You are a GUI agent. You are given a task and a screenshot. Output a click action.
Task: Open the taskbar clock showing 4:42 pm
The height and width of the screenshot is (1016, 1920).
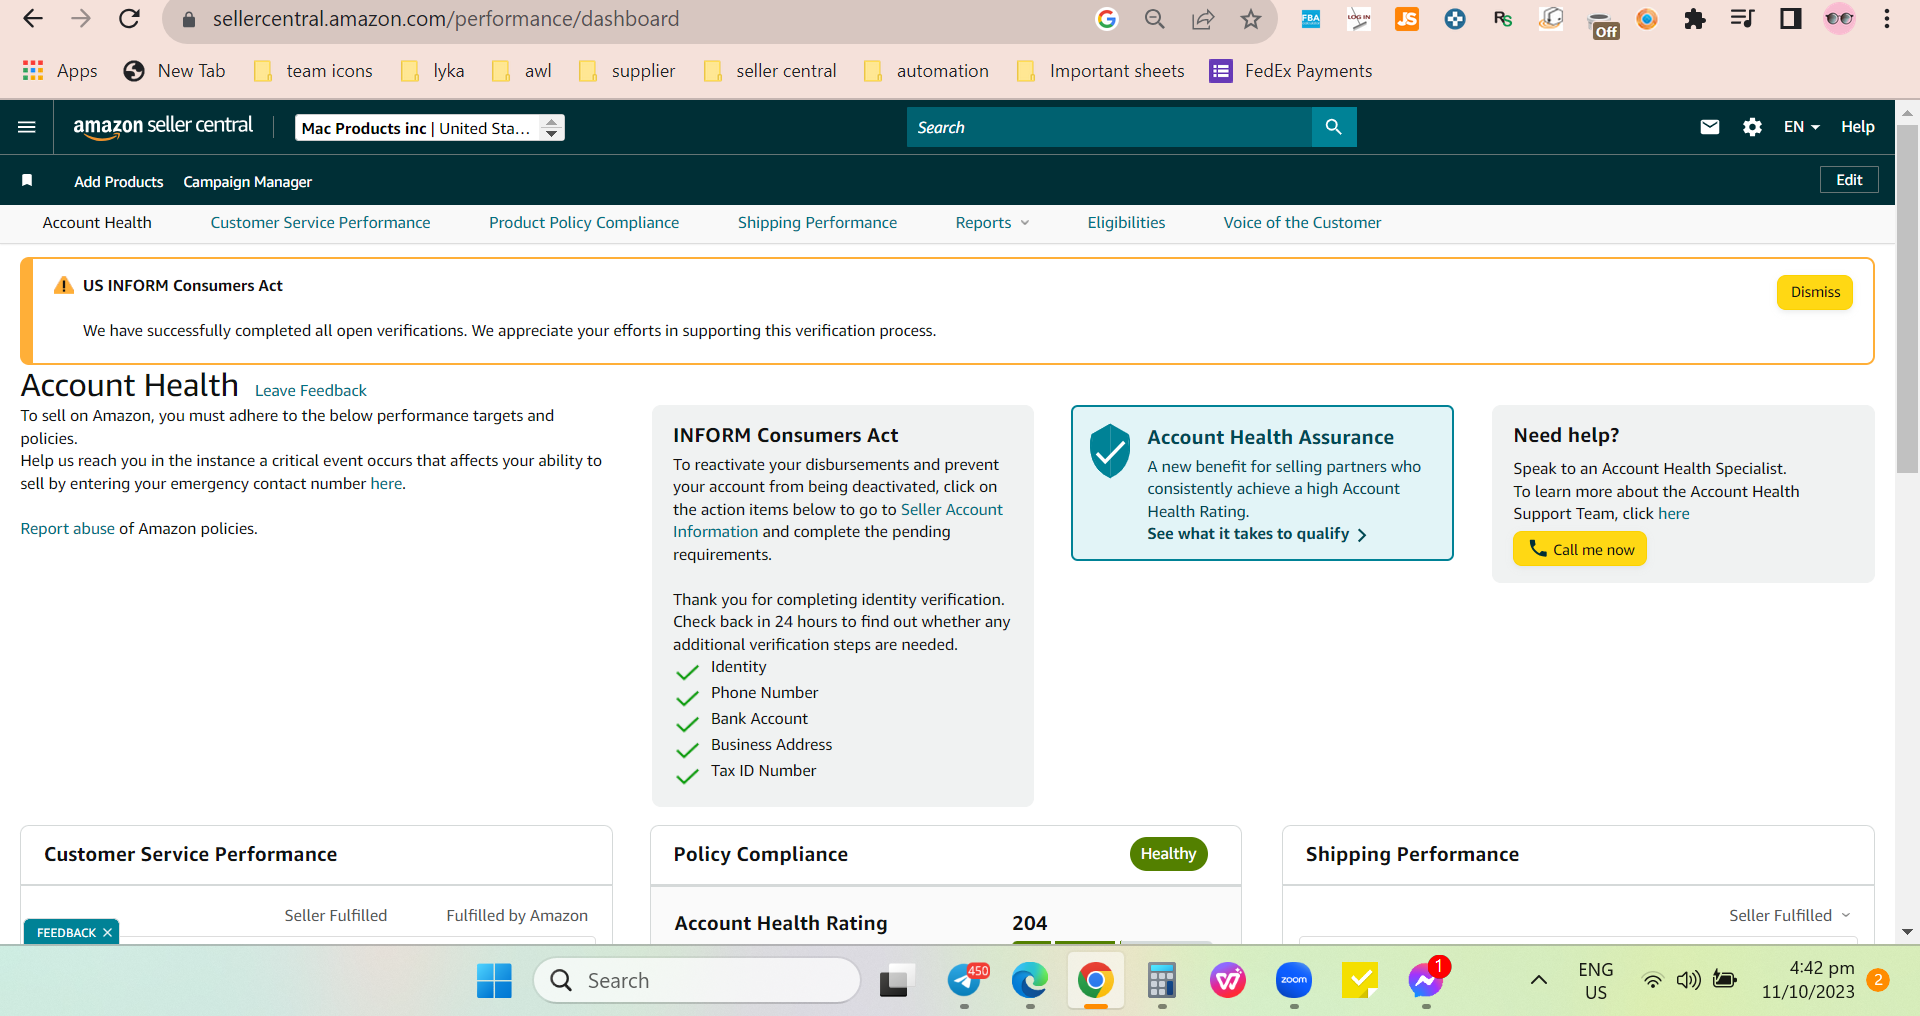point(1808,980)
